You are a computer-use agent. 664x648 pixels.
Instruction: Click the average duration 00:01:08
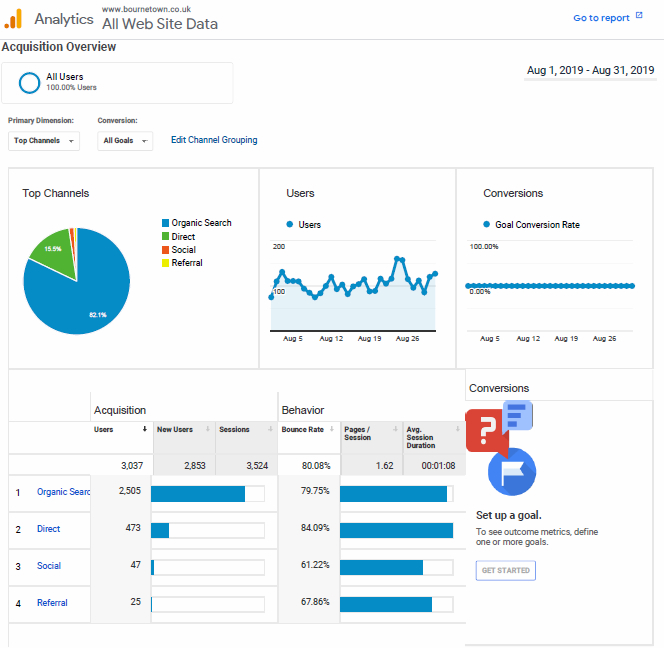point(438,466)
